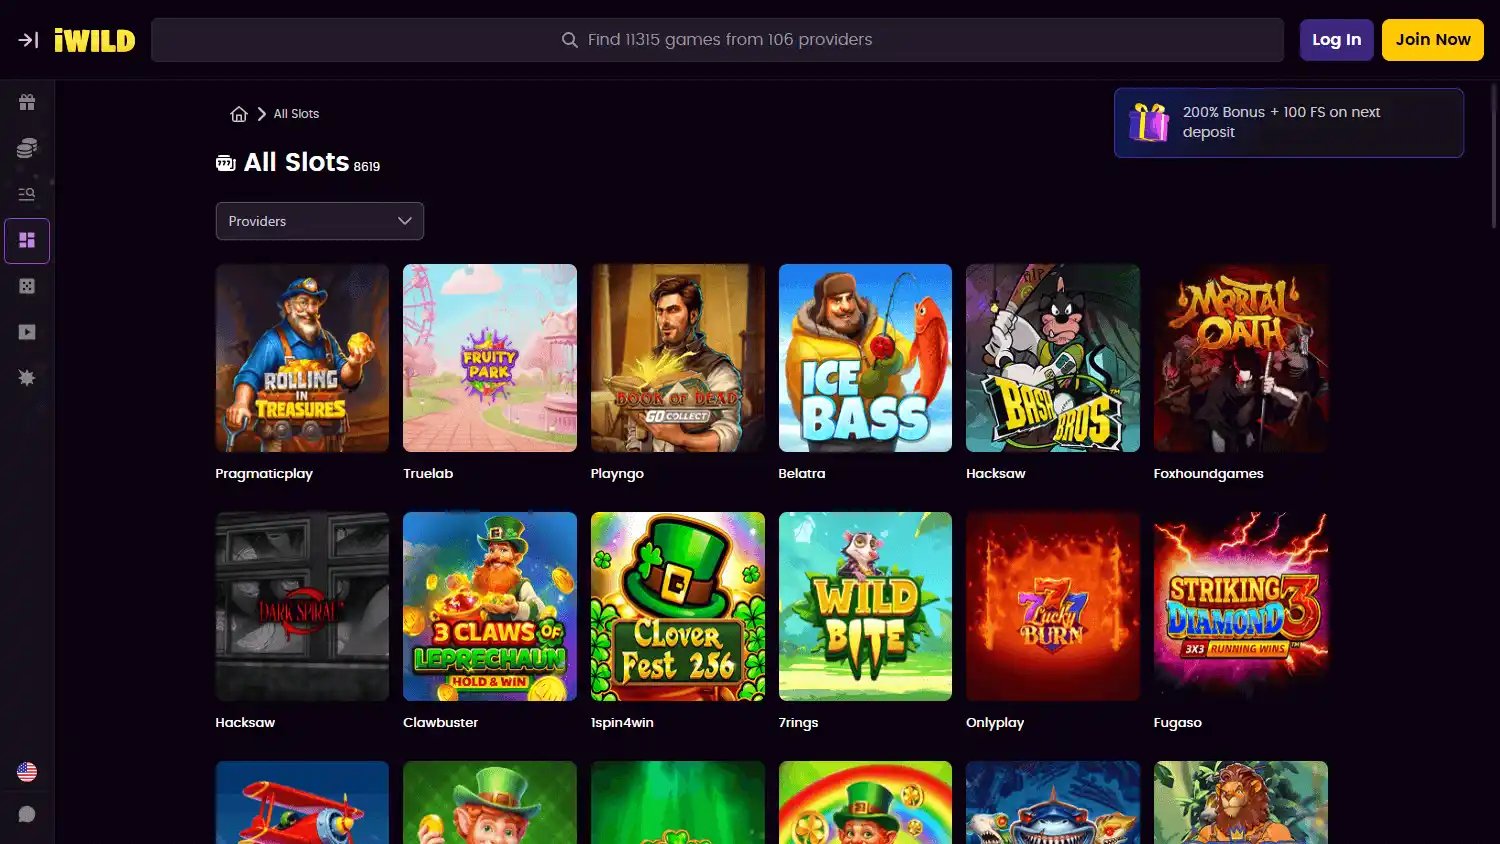Open the 200% Bonus deposit banner
The width and height of the screenshot is (1500, 844).
point(1289,123)
